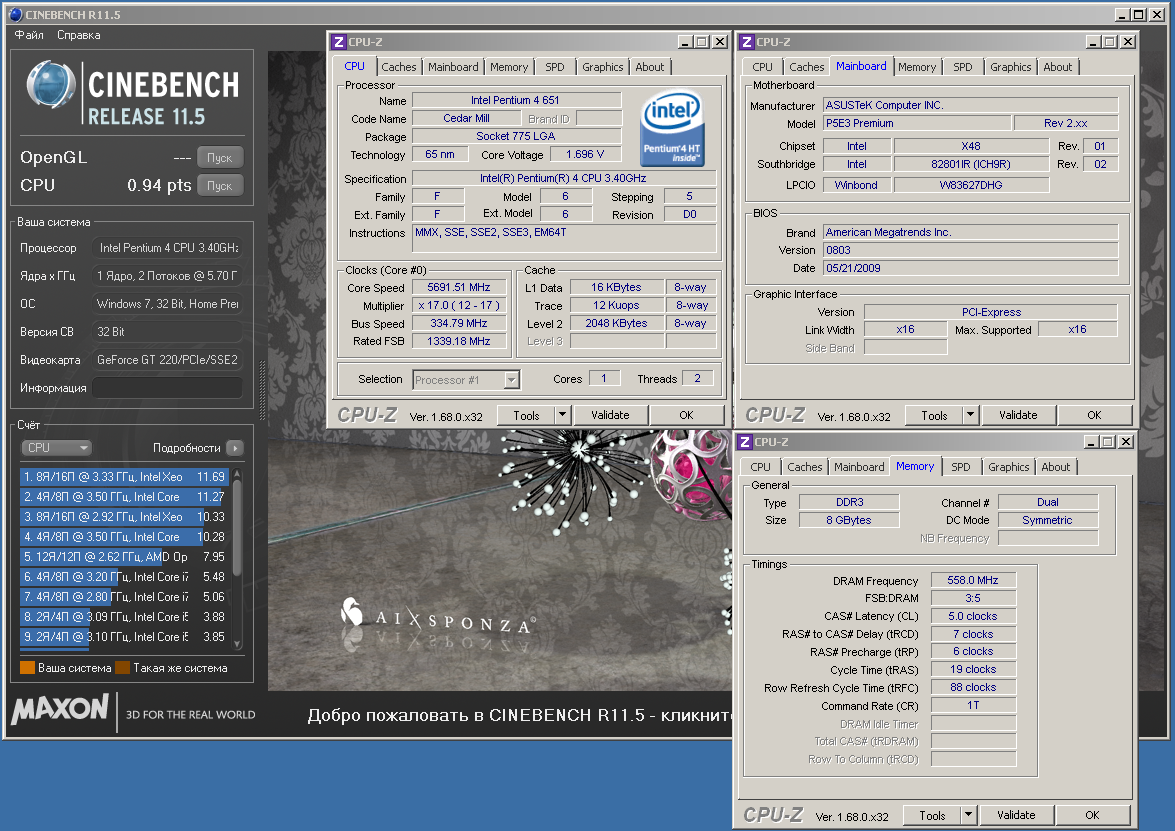Click the orange Ваша система legend swatch
The height and width of the screenshot is (831, 1175).
click(28, 668)
